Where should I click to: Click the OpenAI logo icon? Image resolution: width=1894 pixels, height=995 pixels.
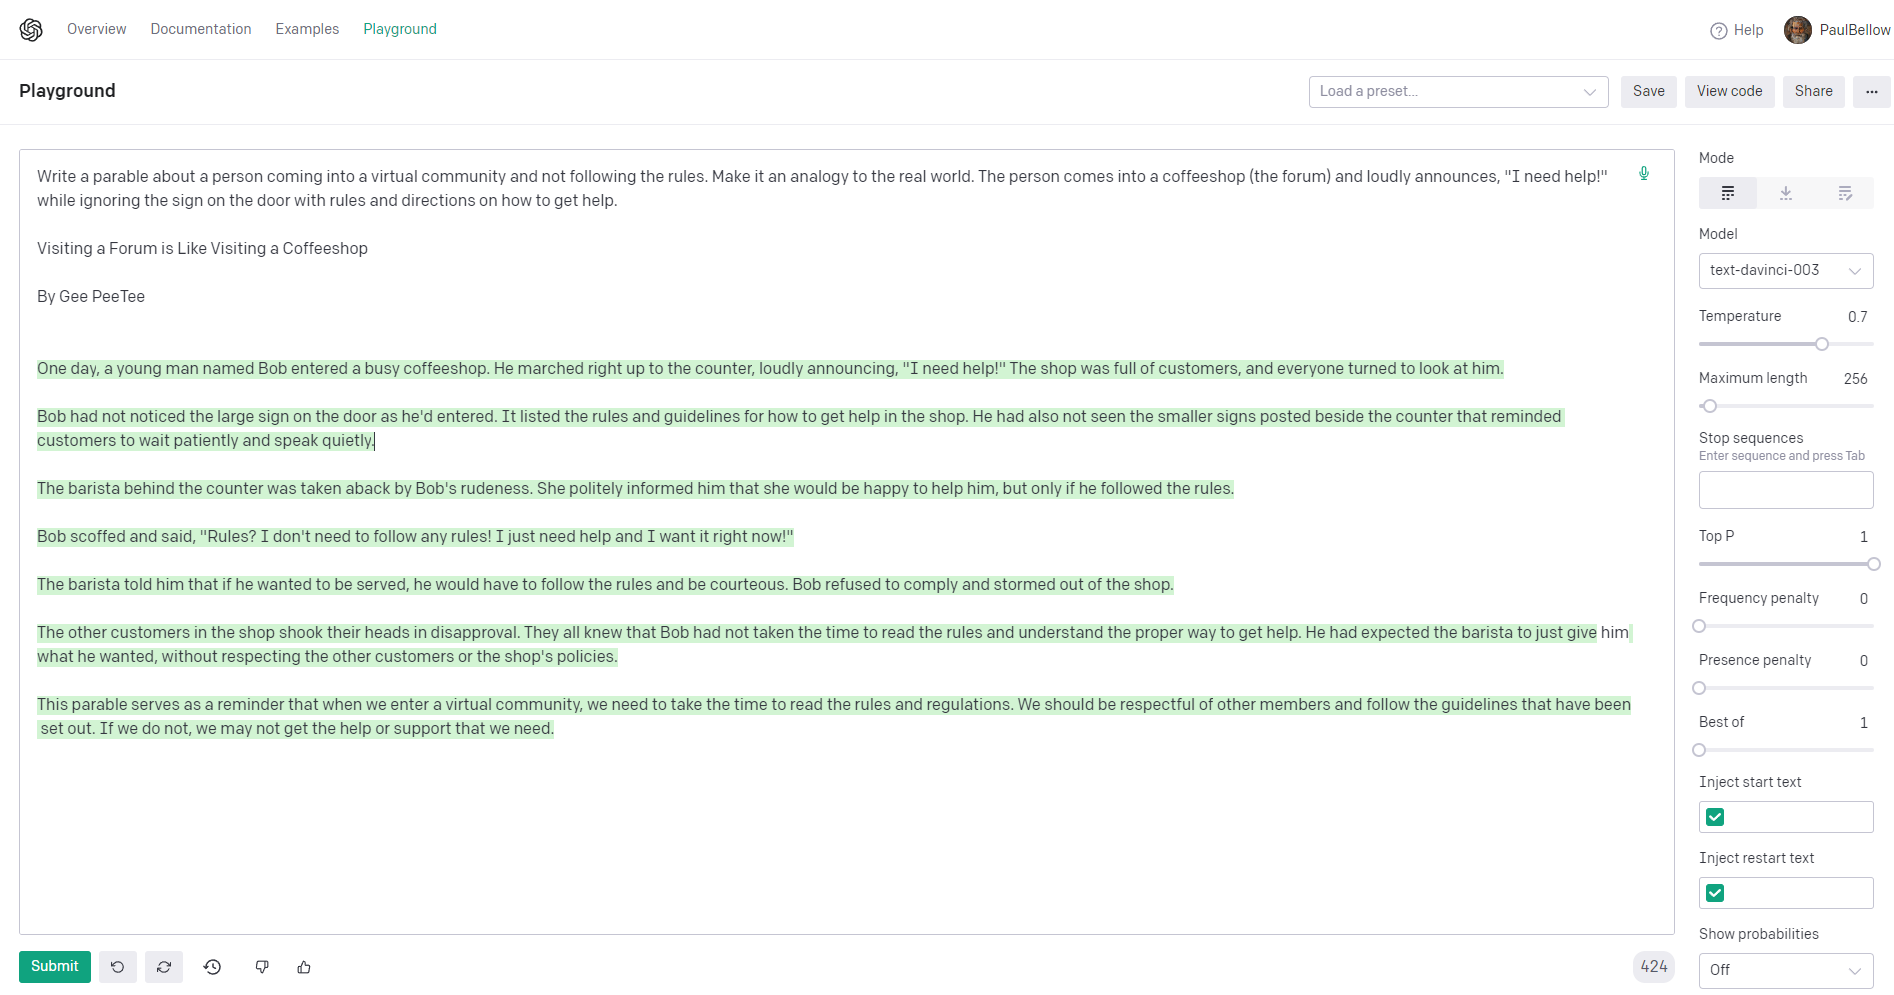31,30
